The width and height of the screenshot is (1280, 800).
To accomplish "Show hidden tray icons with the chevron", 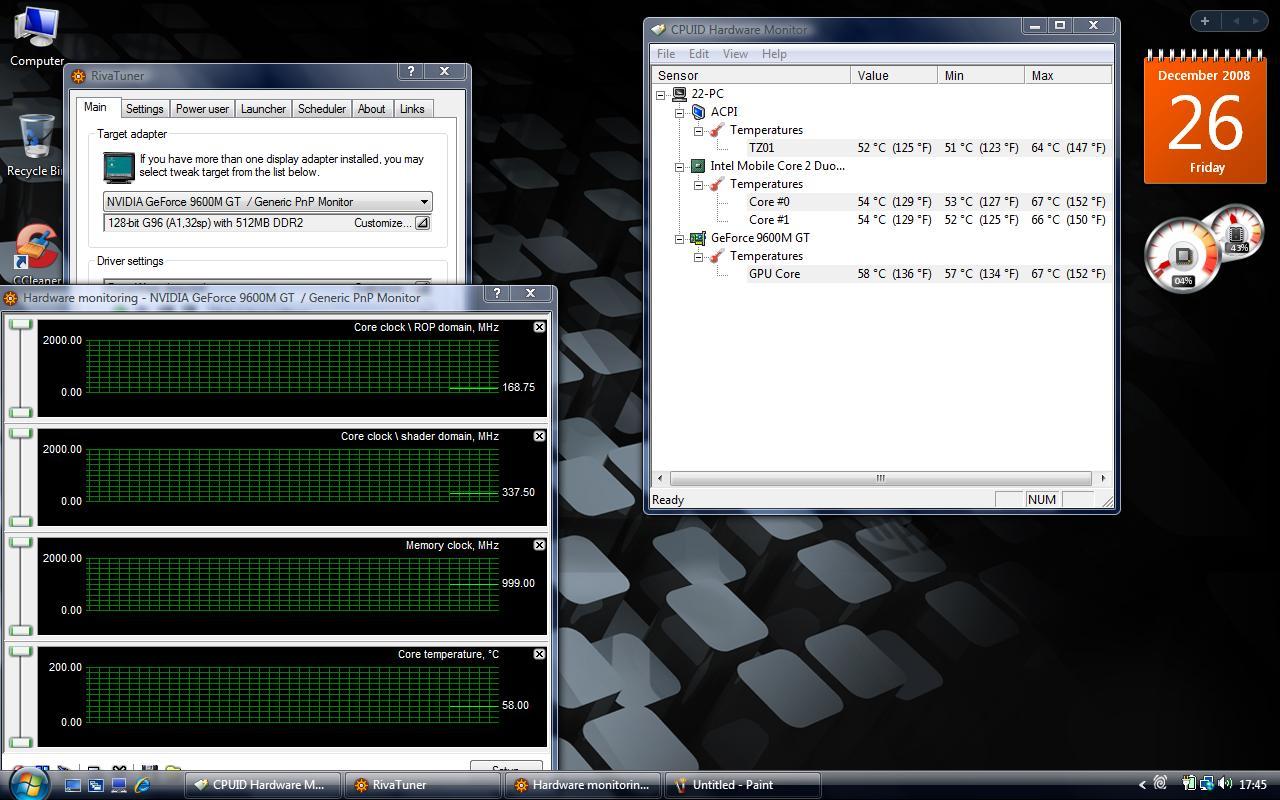I will click(1142, 785).
